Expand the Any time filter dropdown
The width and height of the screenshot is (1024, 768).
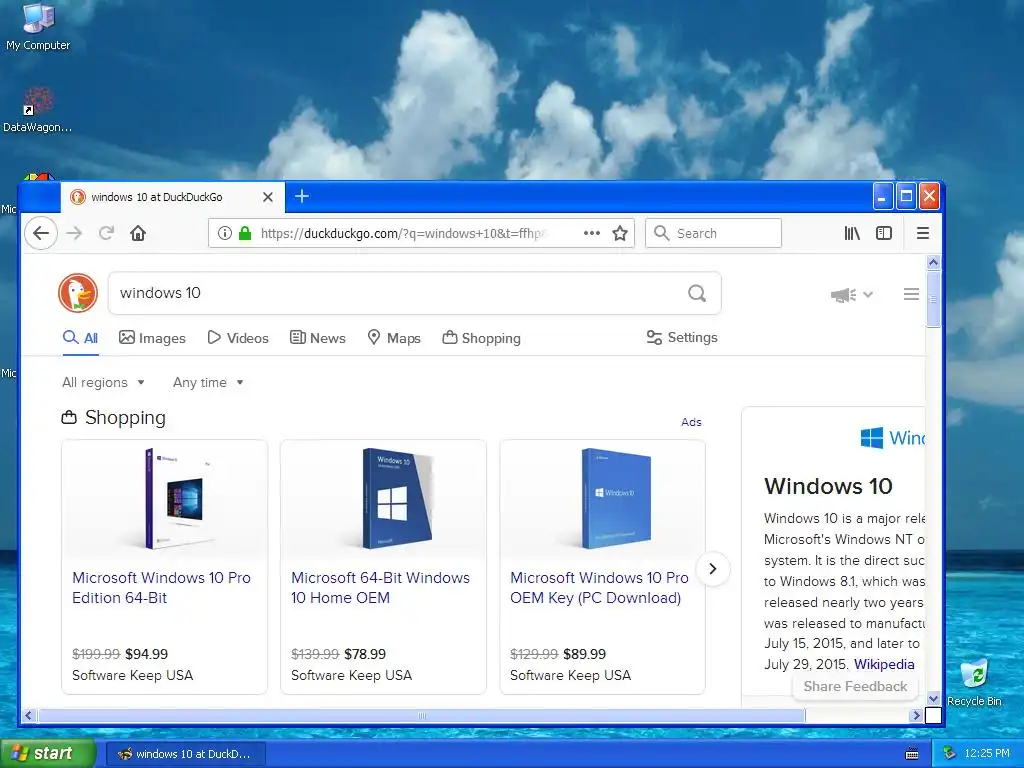(208, 383)
